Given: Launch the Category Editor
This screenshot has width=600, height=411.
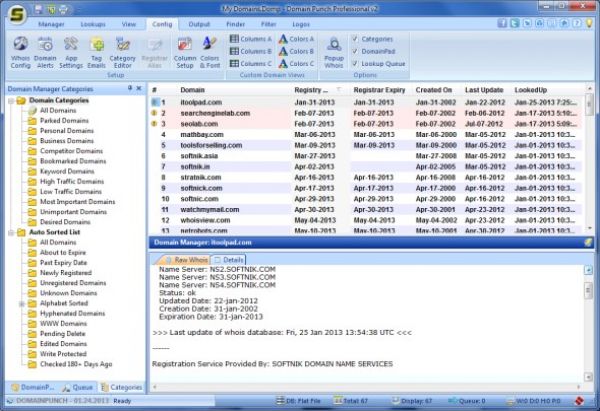Looking at the screenshot, I should coord(122,52).
